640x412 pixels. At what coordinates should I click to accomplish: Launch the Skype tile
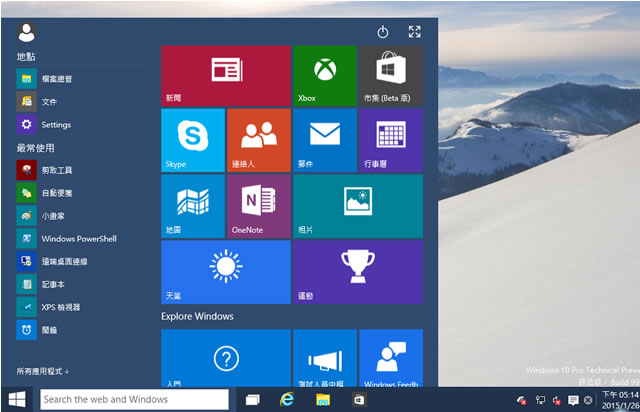pyautogui.click(x=192, y=140)
